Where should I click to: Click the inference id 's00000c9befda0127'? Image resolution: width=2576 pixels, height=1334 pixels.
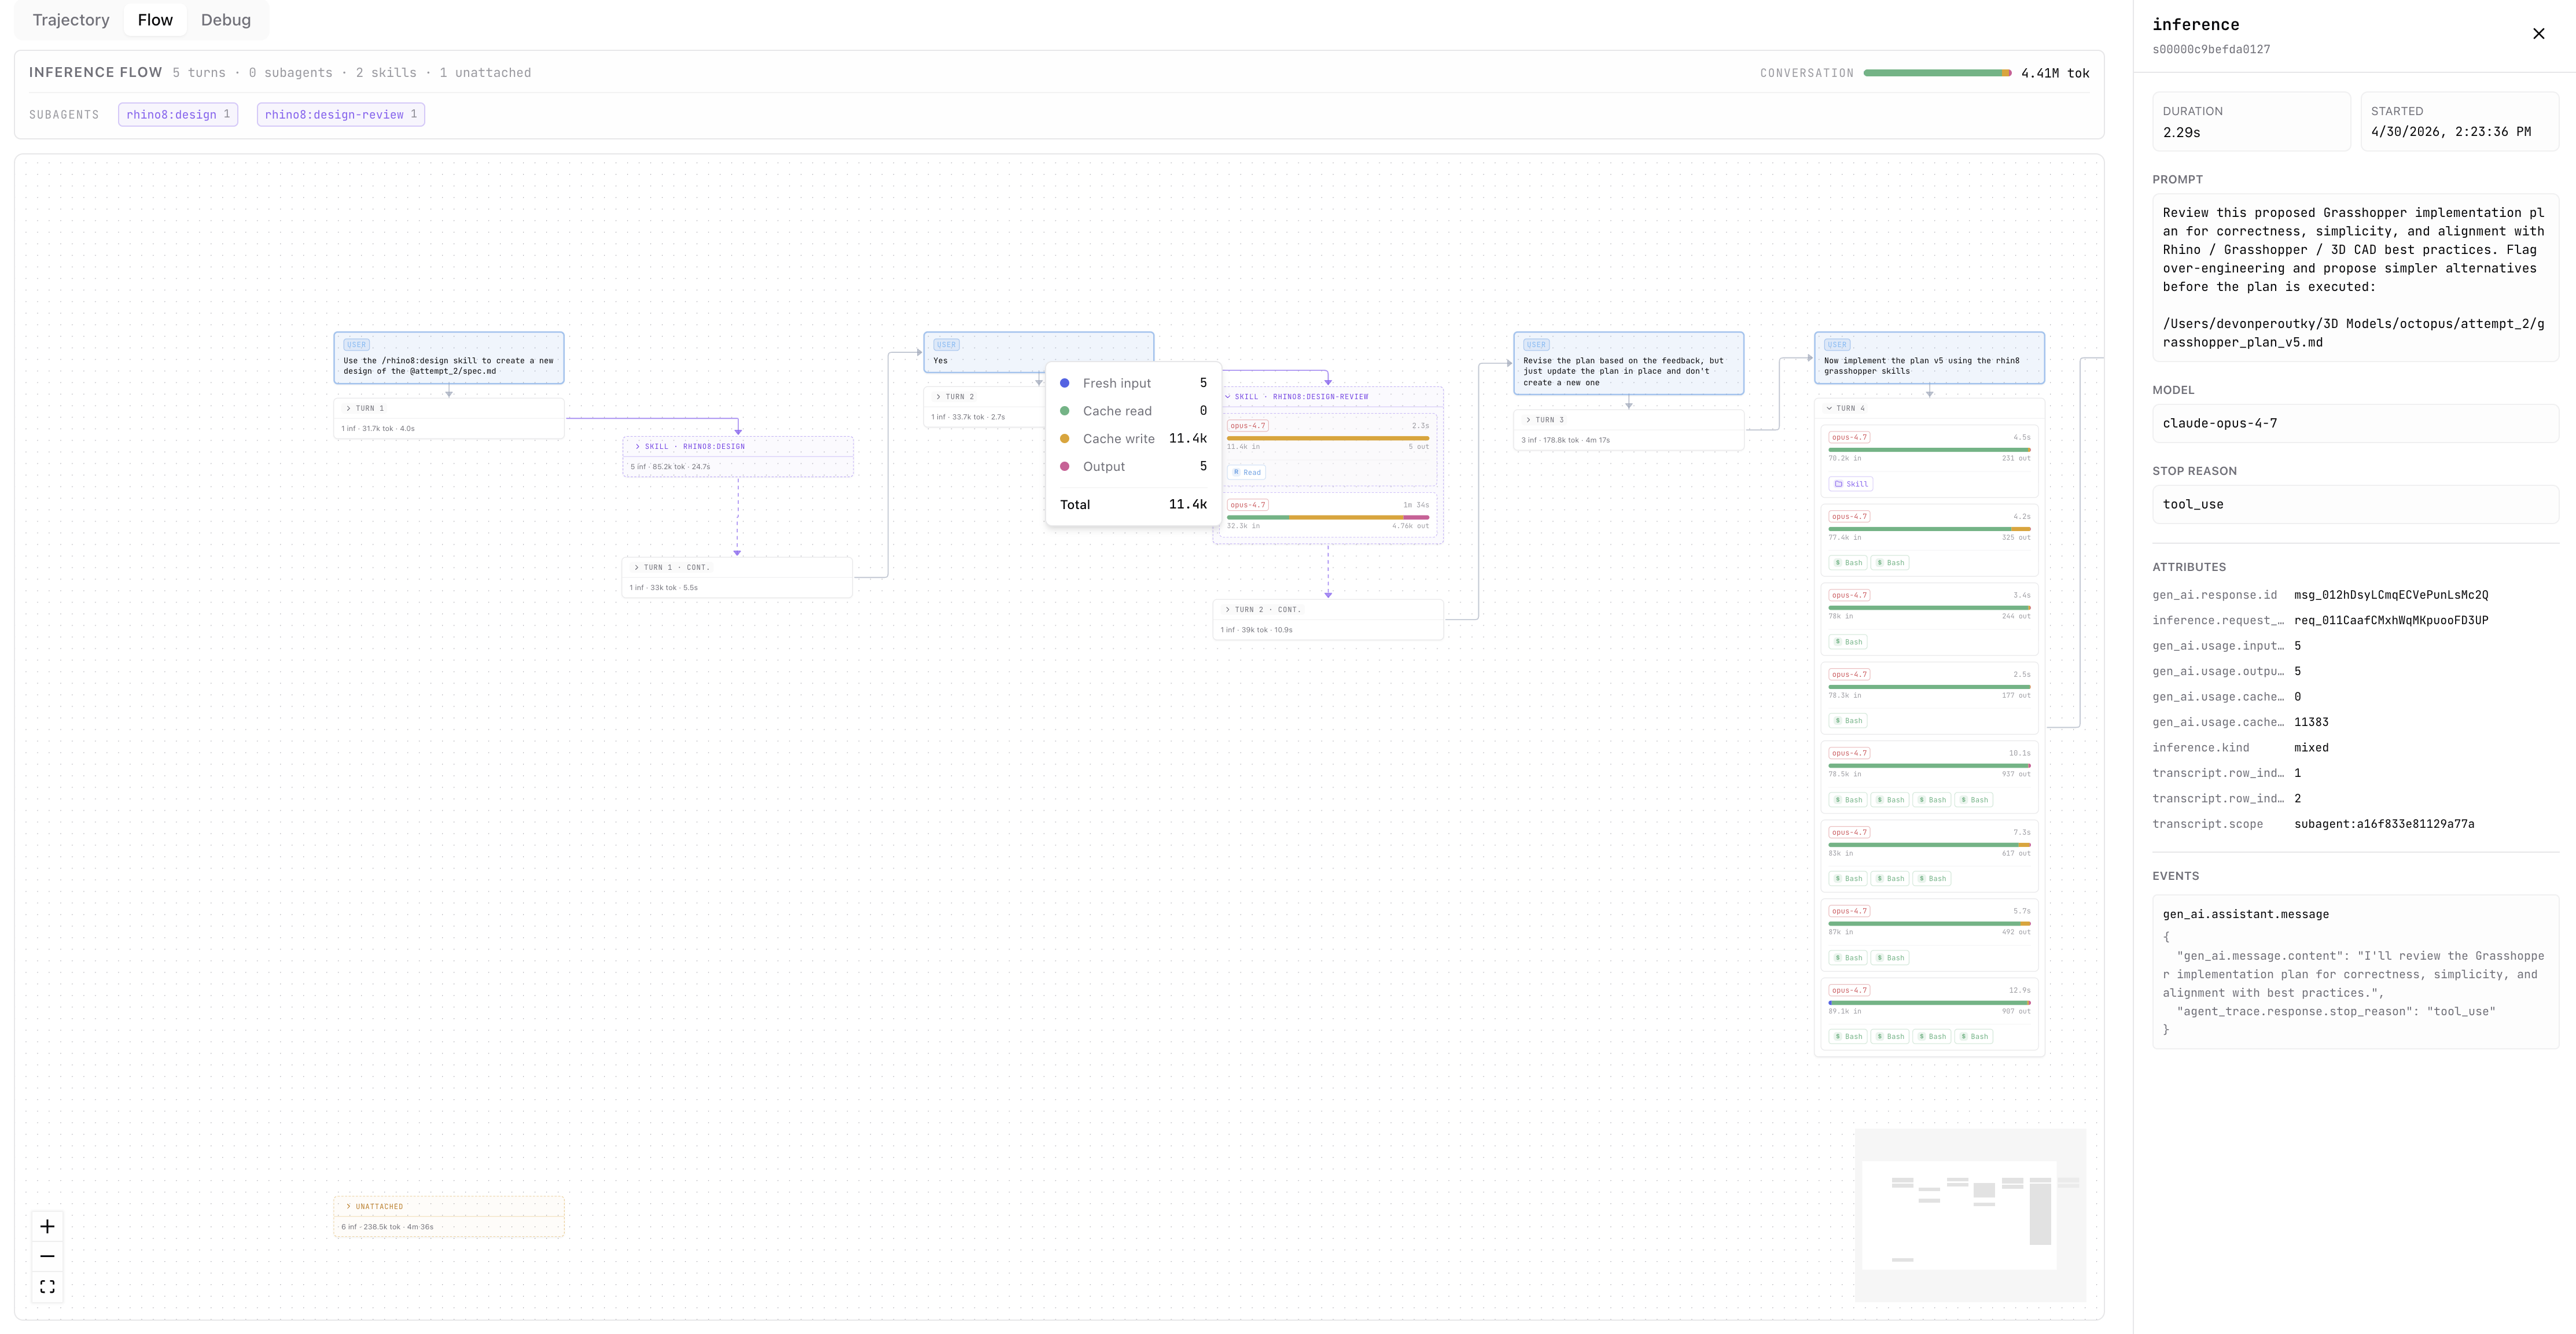tap(2211, 50)
